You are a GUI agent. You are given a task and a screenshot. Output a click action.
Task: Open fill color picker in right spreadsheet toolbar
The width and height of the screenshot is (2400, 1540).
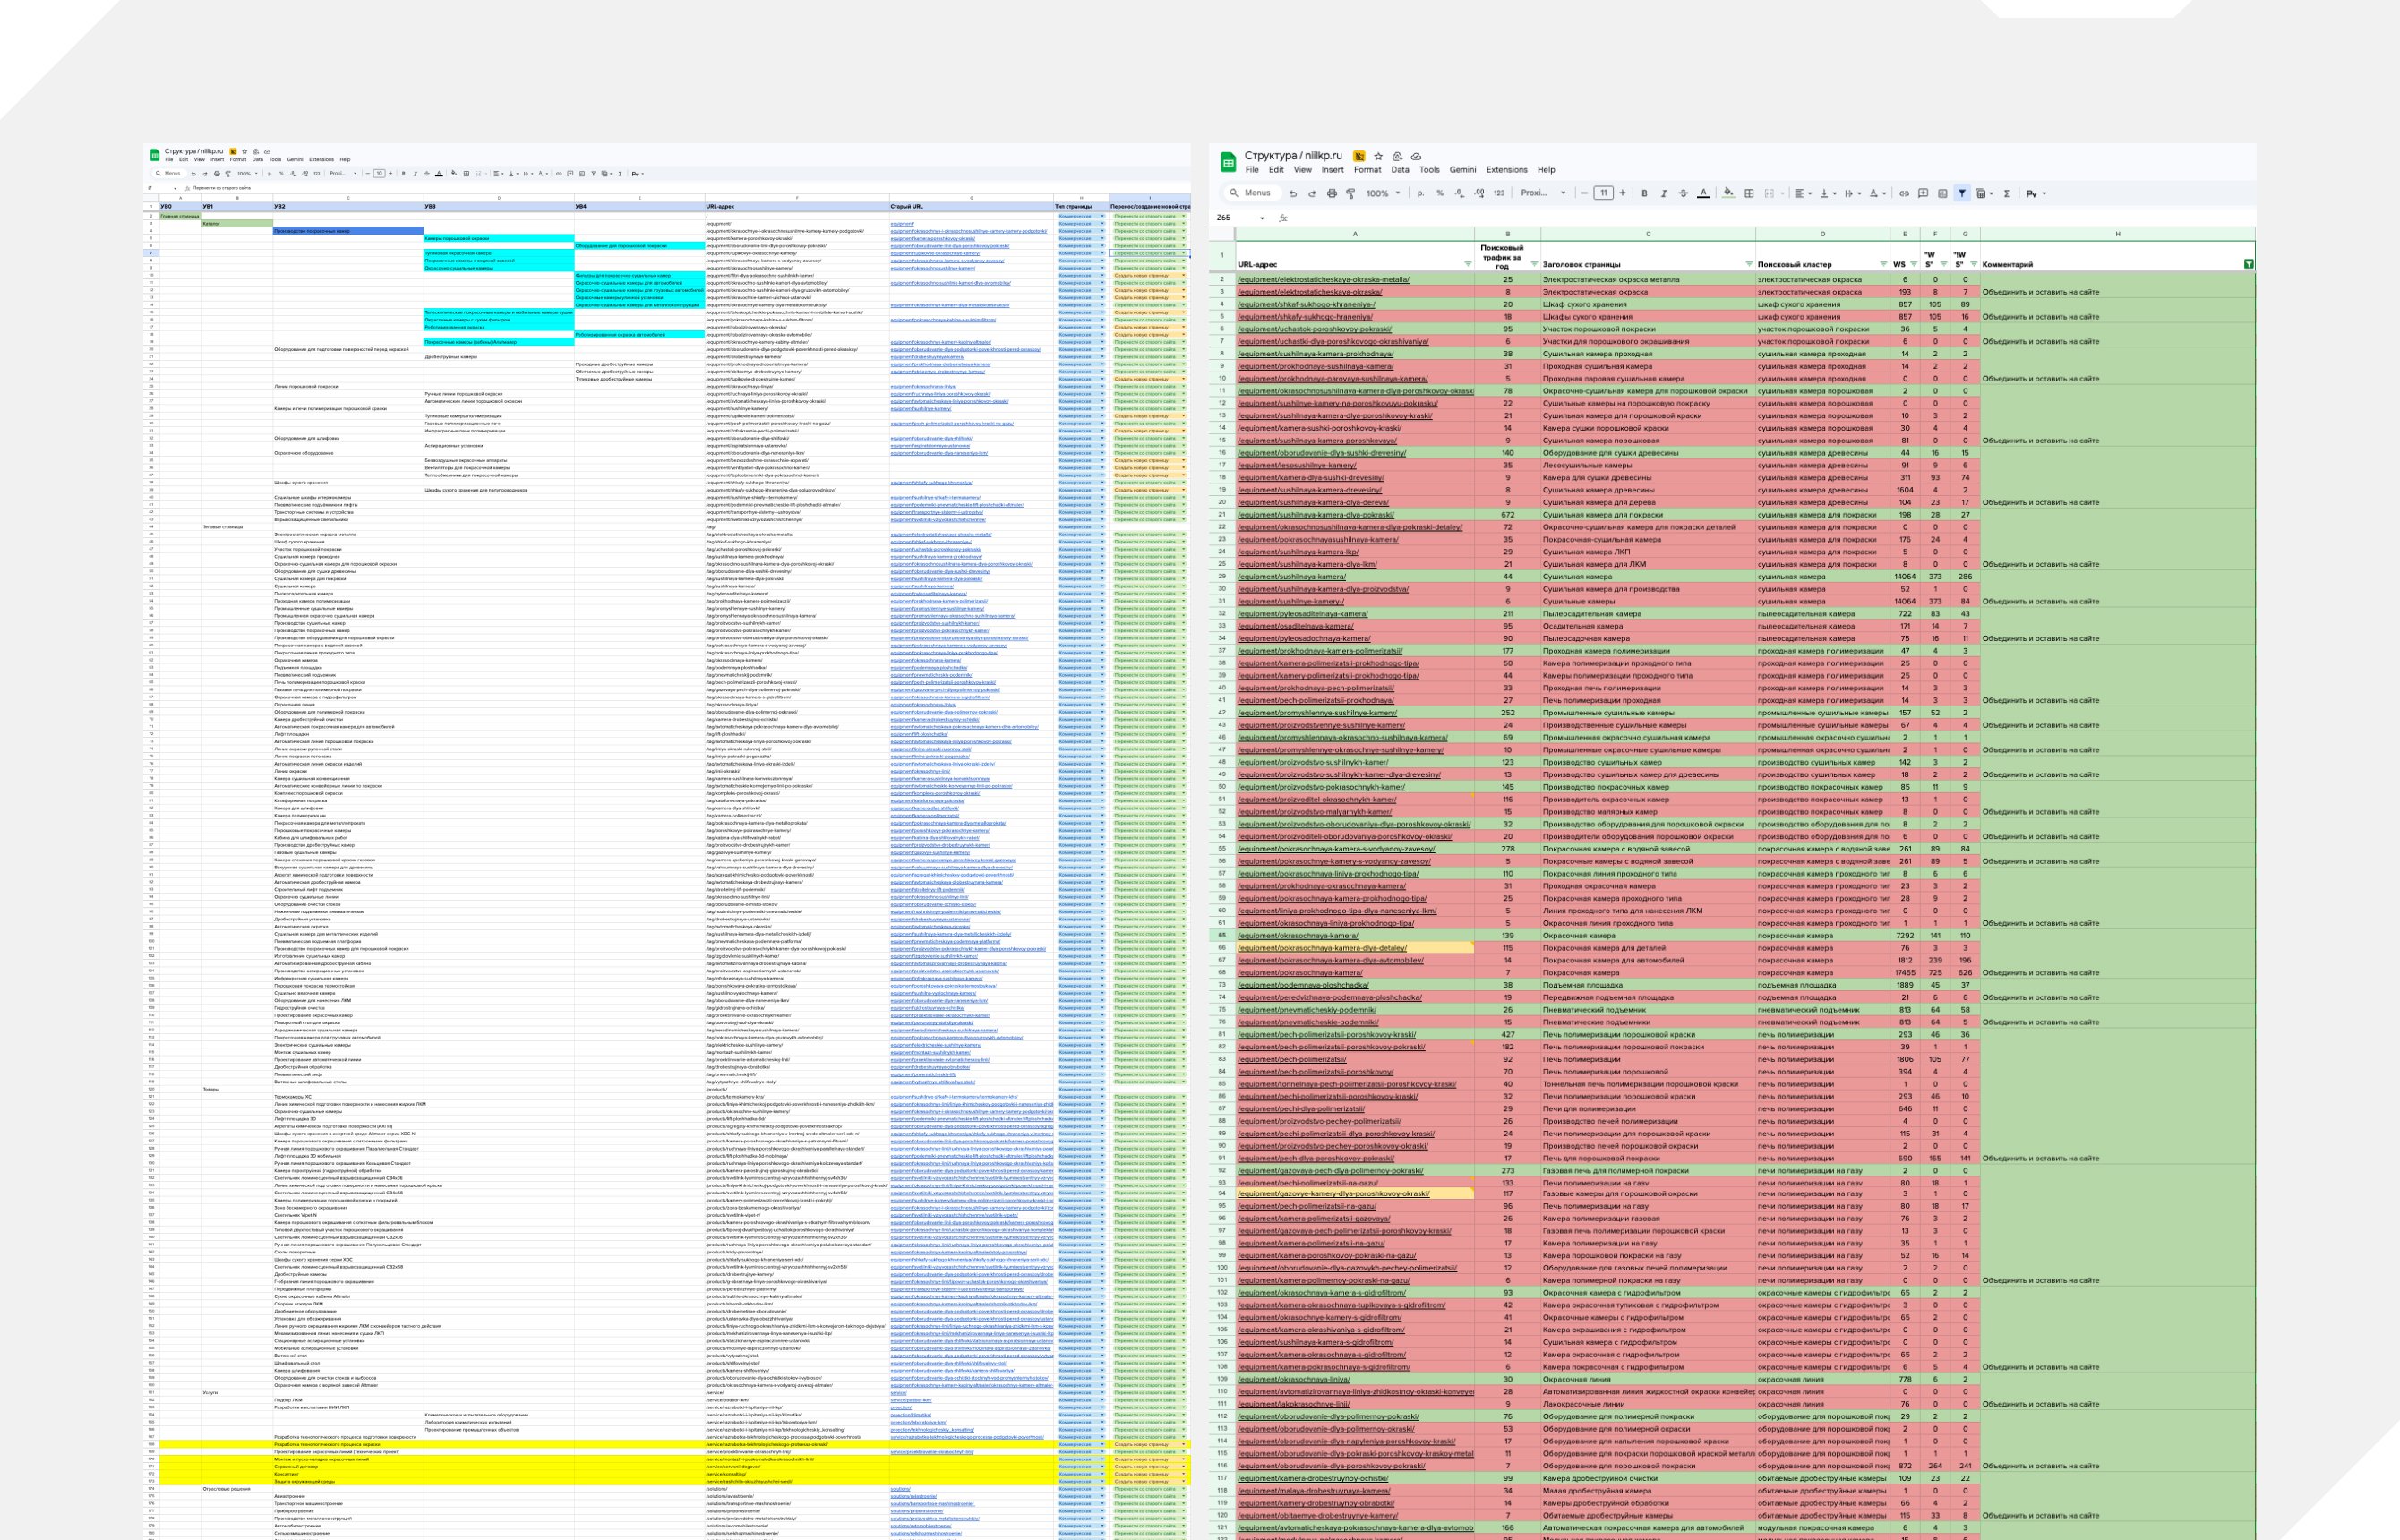coord(1728,193)
